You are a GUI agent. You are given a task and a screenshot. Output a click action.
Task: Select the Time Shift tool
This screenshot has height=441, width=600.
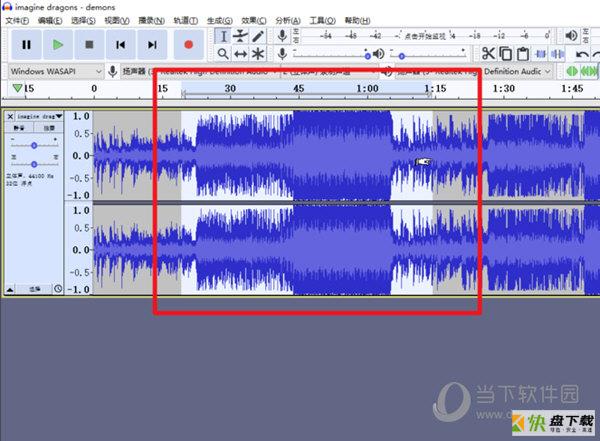(240, 54)
